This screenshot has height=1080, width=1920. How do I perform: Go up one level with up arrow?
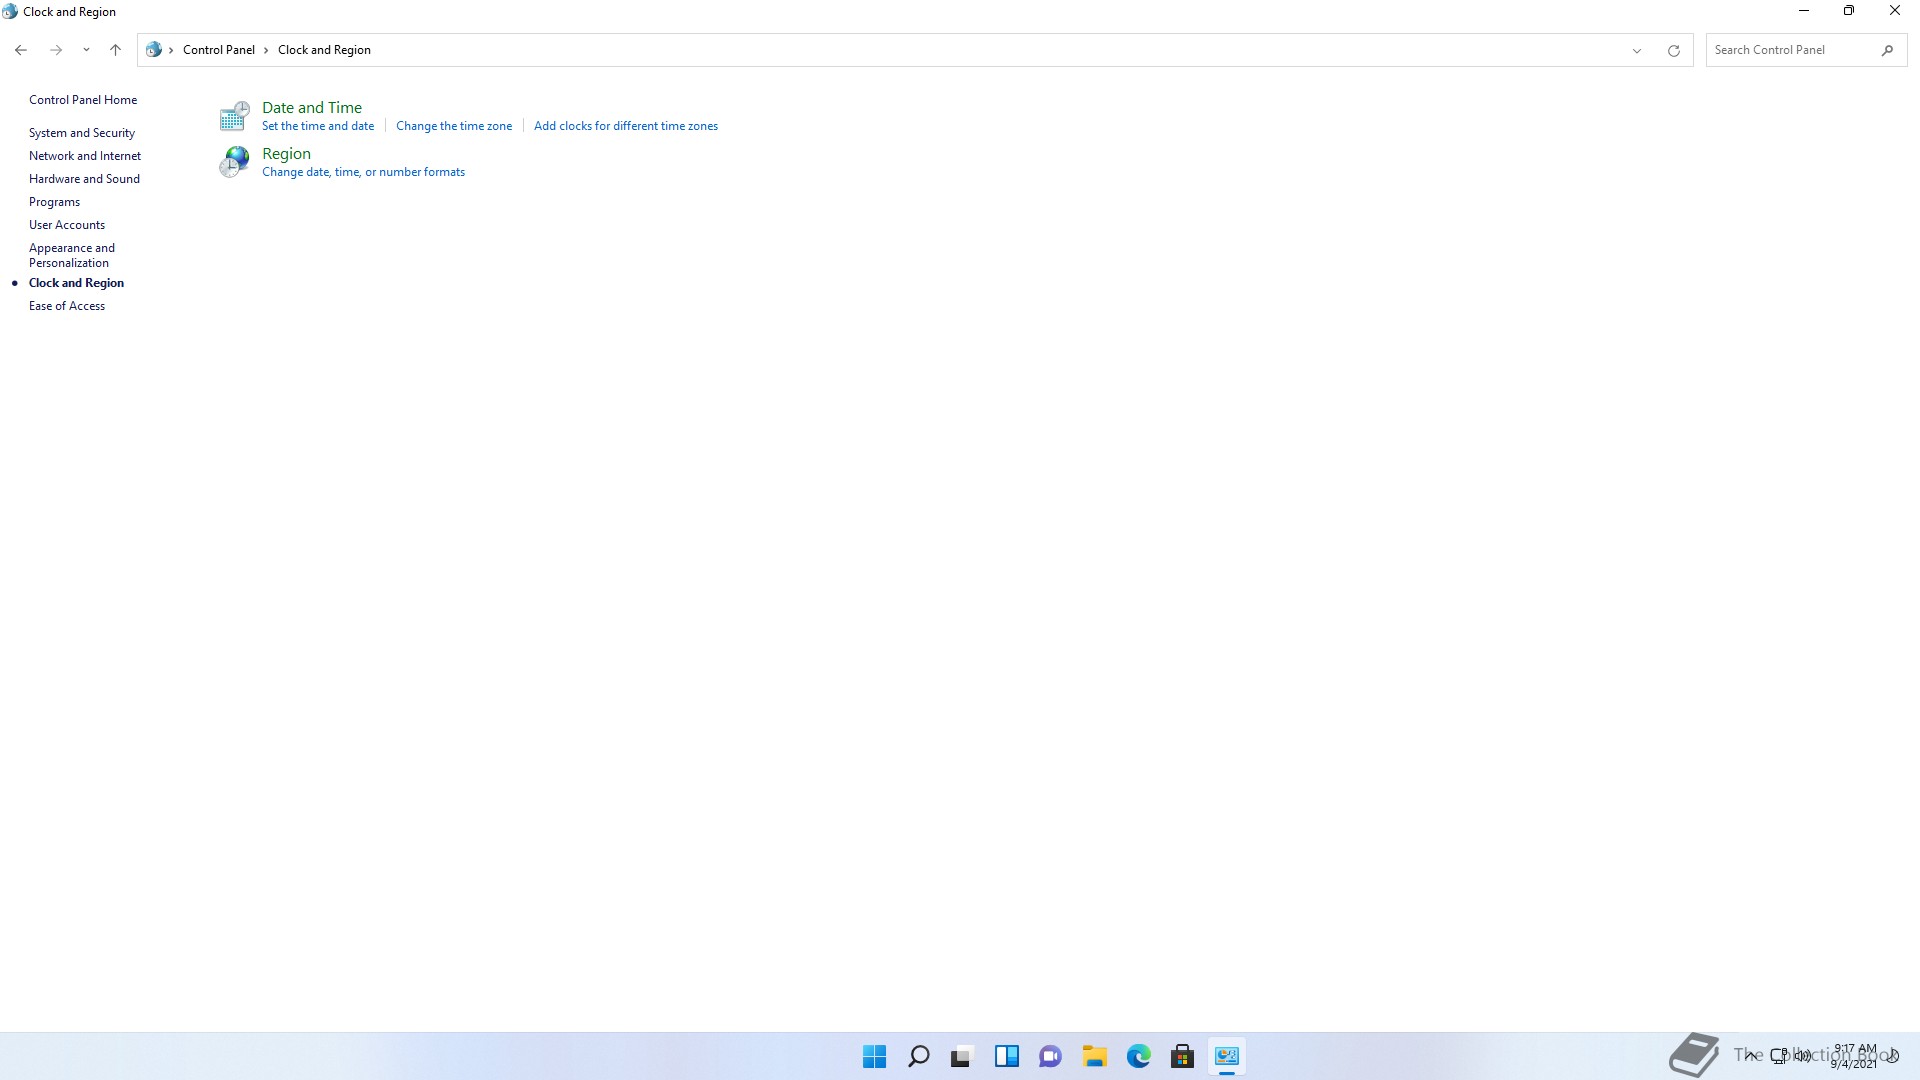tap(115, 50)
